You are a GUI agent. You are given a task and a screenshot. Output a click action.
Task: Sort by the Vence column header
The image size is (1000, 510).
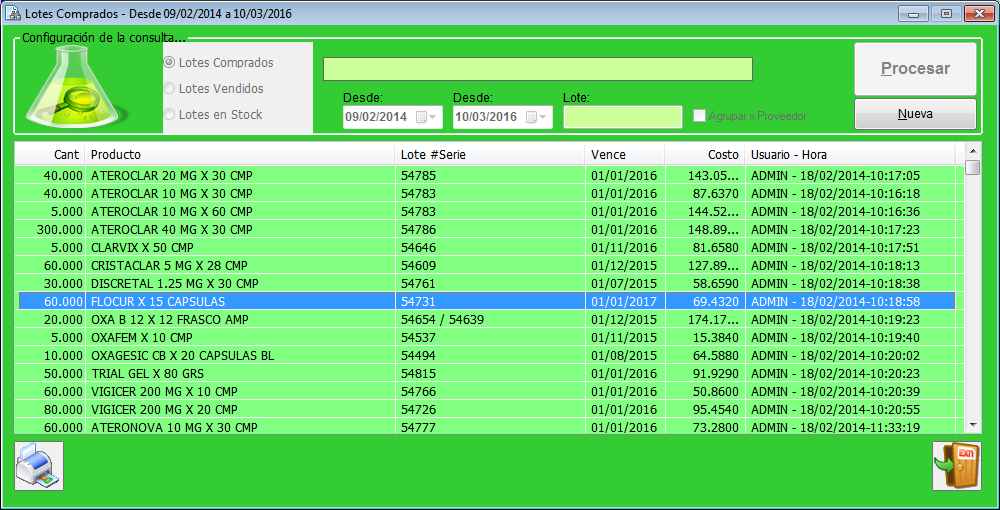click(x=625, y=154)
